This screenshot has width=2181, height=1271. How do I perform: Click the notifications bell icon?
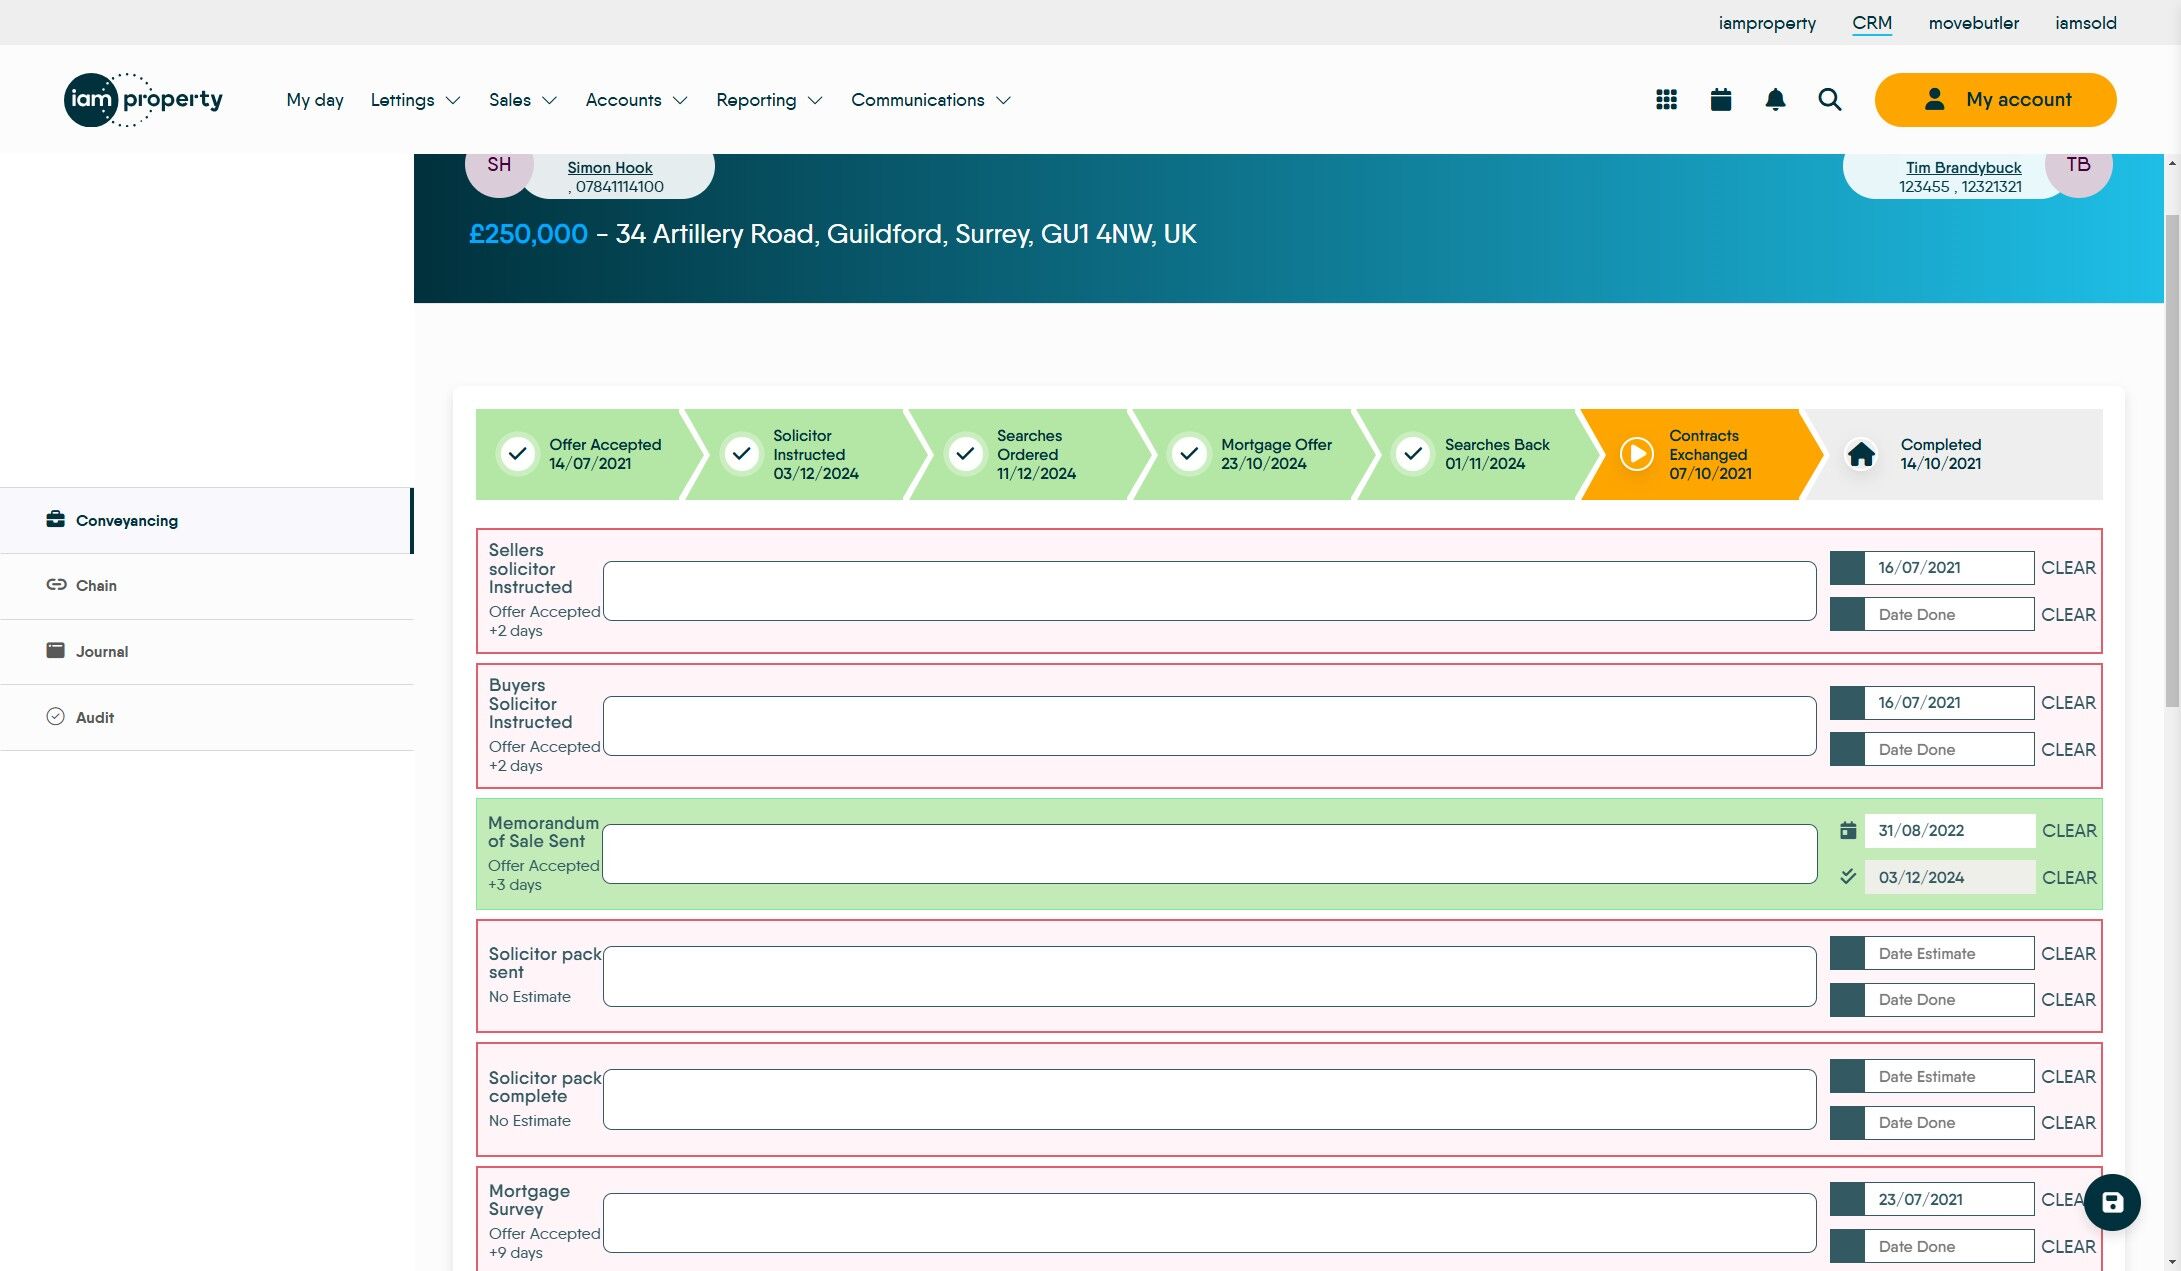pos(1775,100)
